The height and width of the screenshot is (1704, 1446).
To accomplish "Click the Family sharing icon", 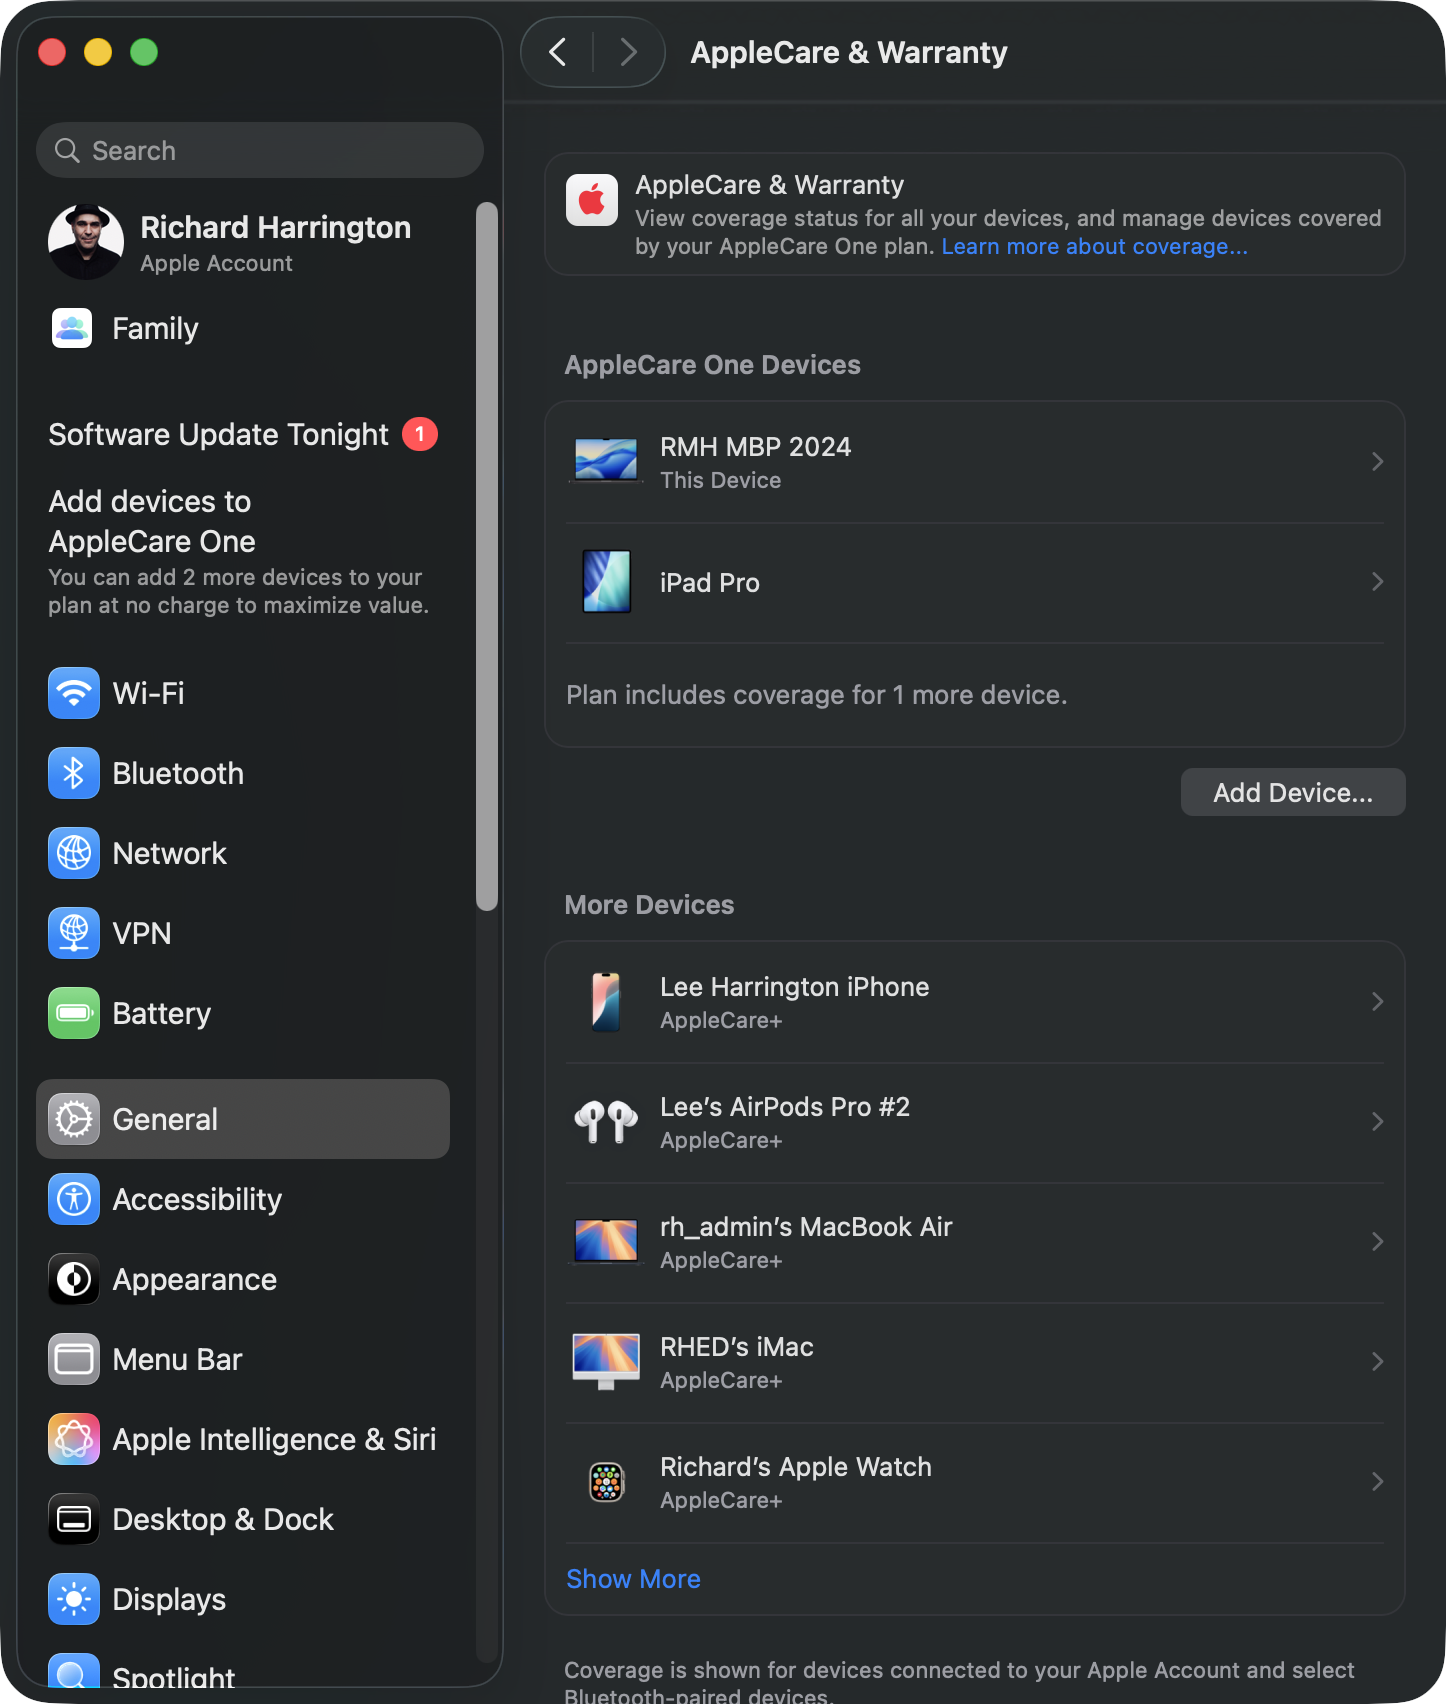I will [x=72, y=328].
